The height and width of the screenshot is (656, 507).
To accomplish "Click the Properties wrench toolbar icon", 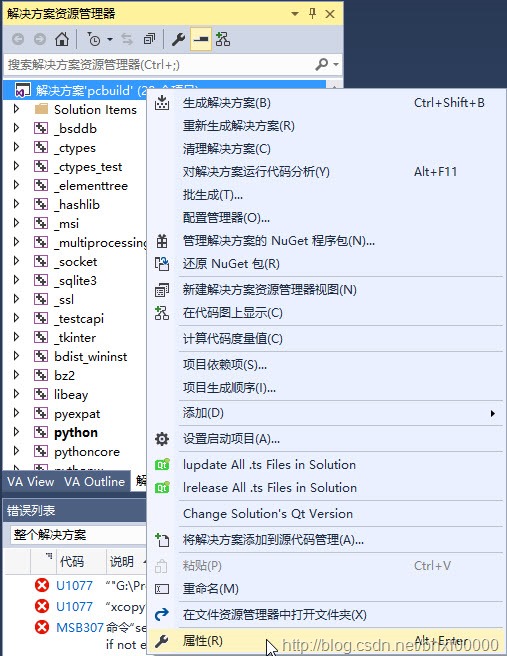I will (x=179, y=39).
